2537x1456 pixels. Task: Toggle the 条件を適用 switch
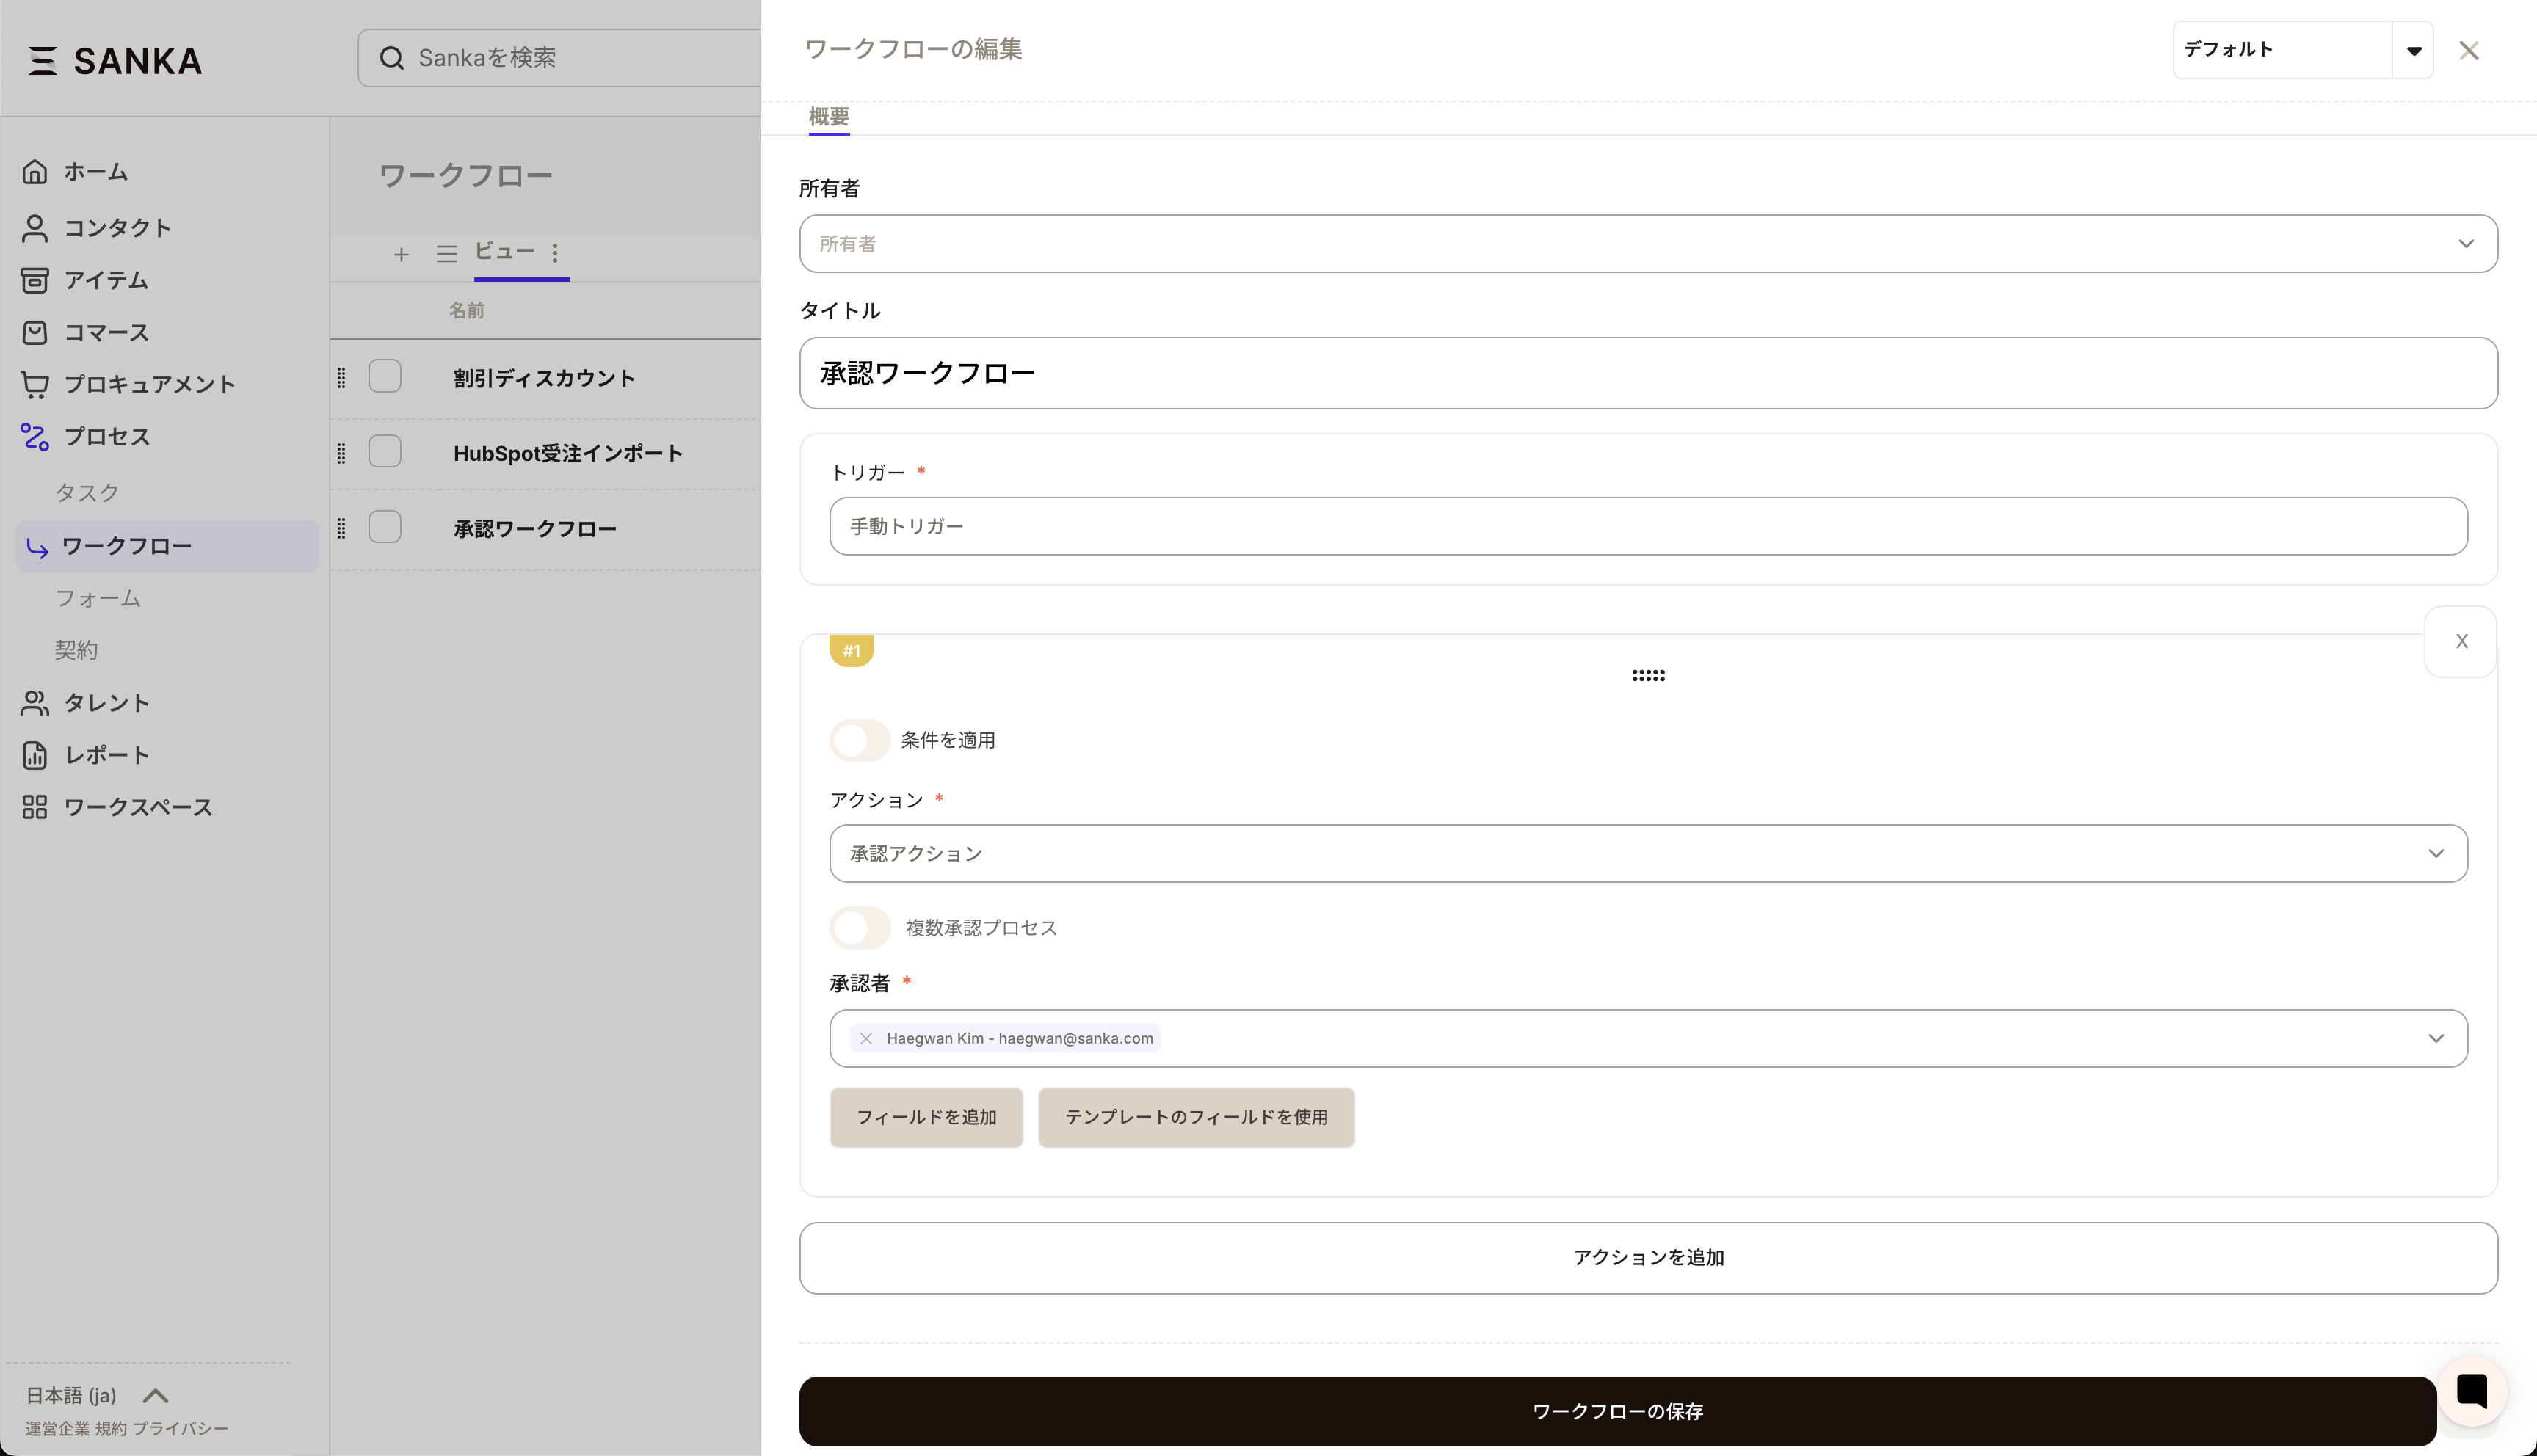pos(859,741)
